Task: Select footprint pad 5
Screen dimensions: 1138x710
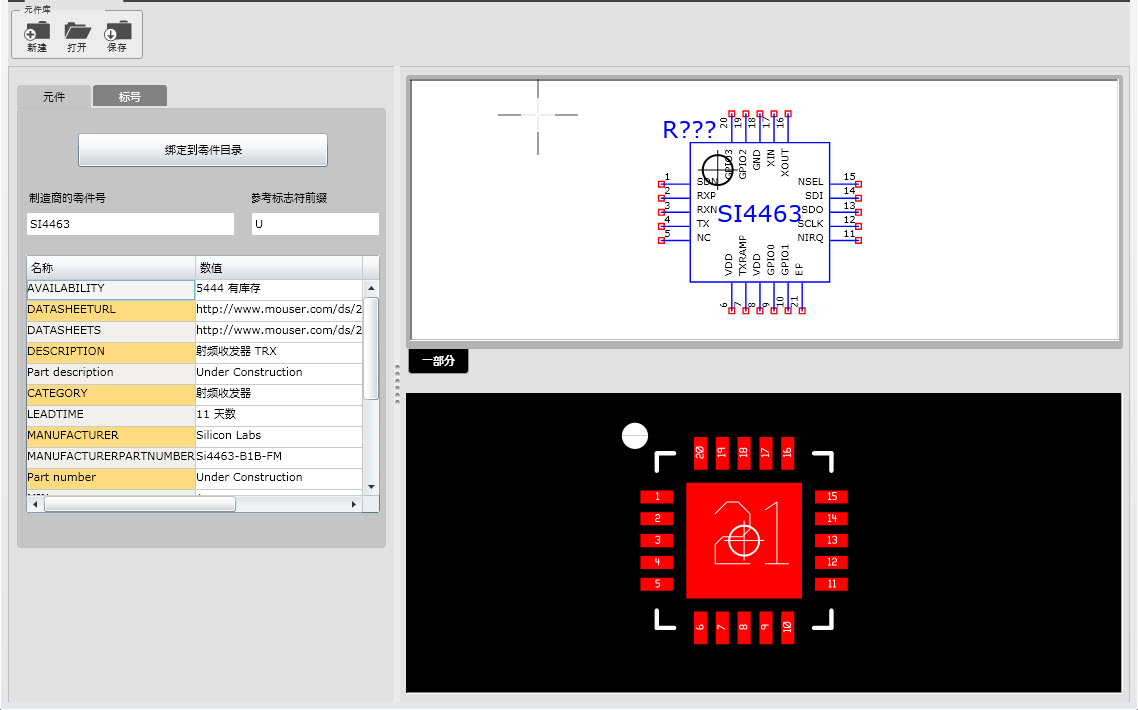Action: [x=657, y=584]
